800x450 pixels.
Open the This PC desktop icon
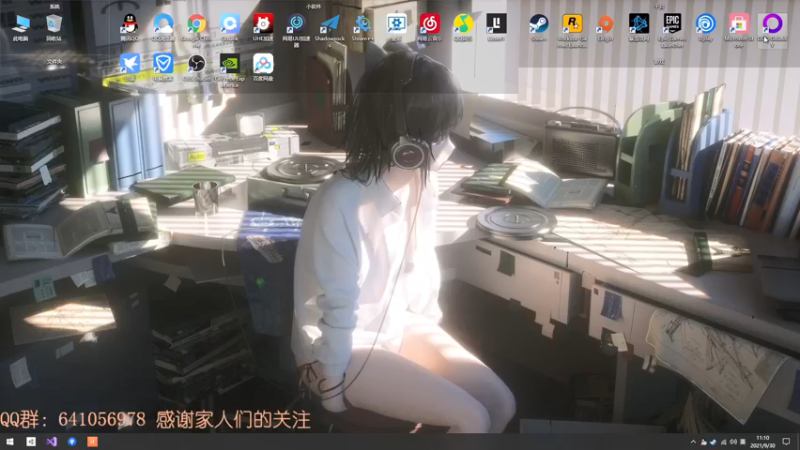pyautogui.click(x=21, y=27)
